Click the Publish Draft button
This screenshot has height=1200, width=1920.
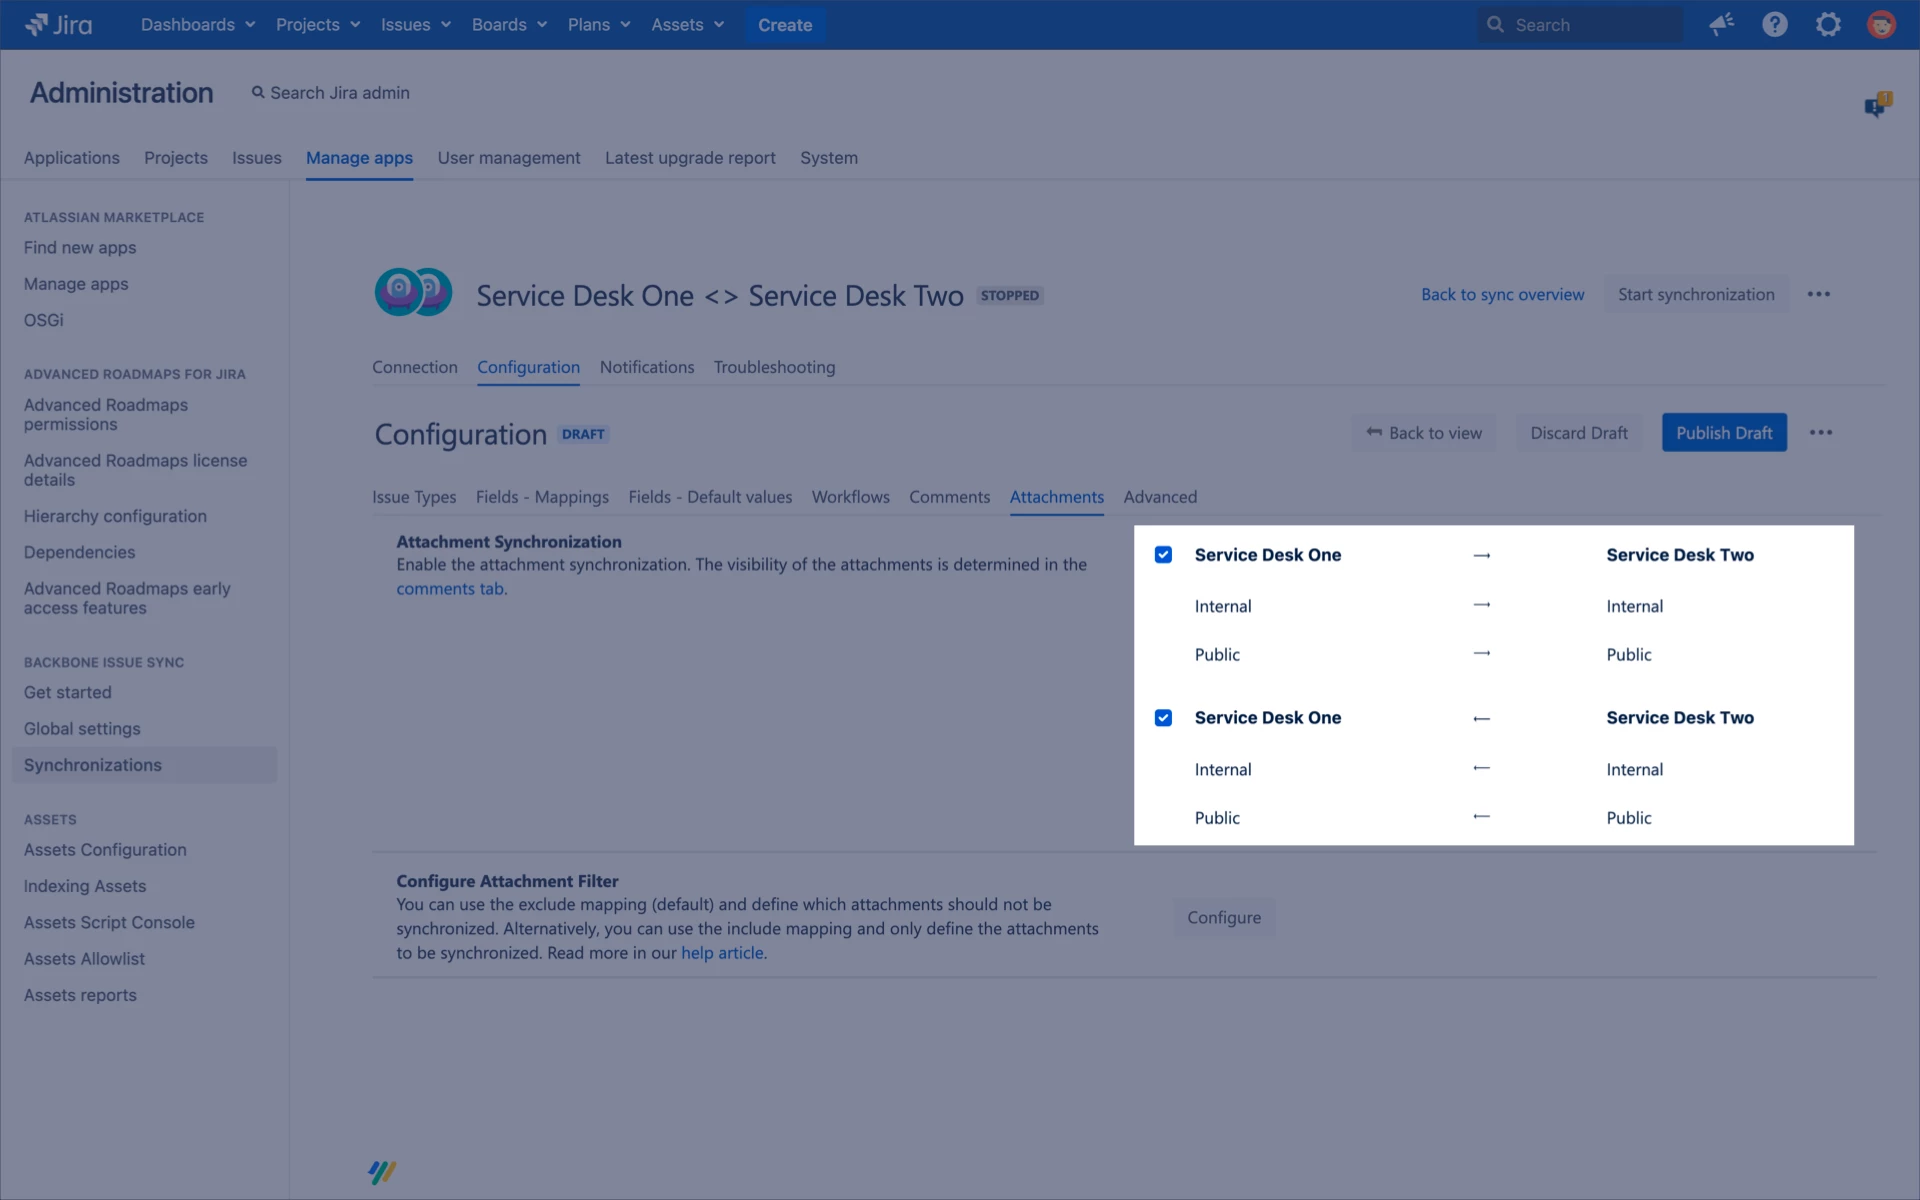pos(1724,433)
